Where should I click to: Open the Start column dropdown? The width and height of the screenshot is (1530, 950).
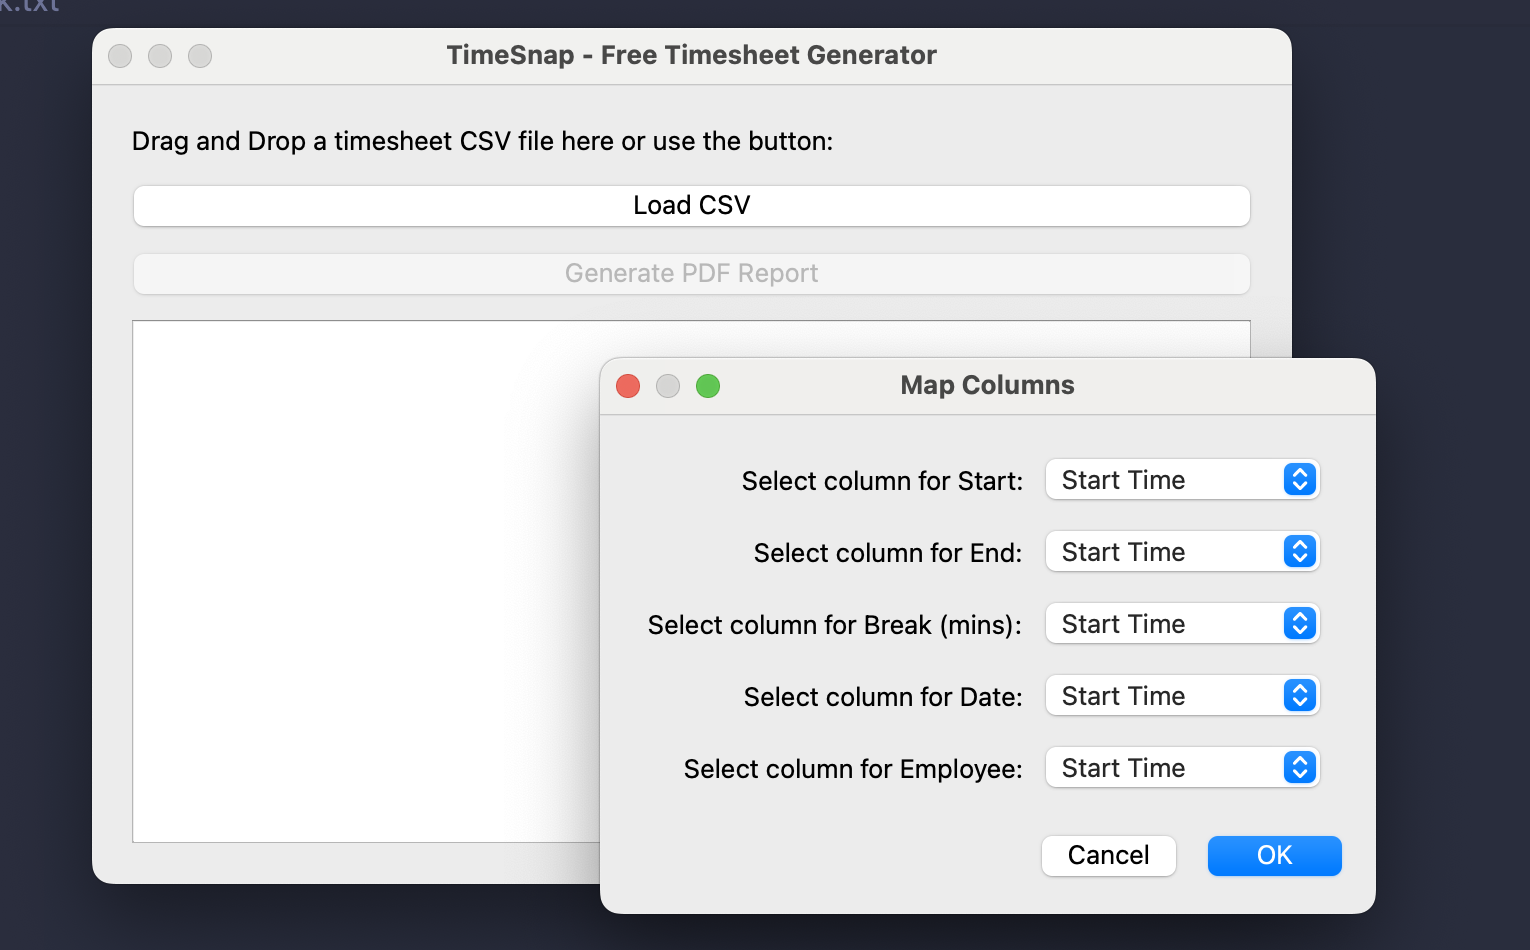1182,480
